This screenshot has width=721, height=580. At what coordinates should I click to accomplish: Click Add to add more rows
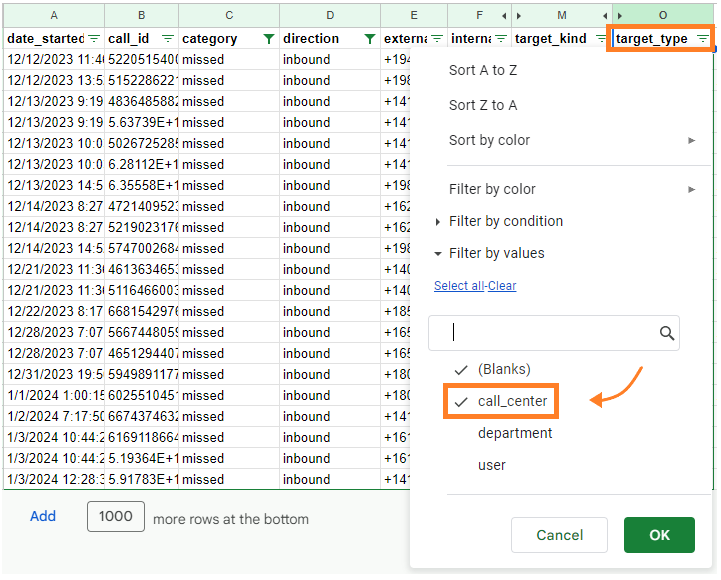(43, 516)
